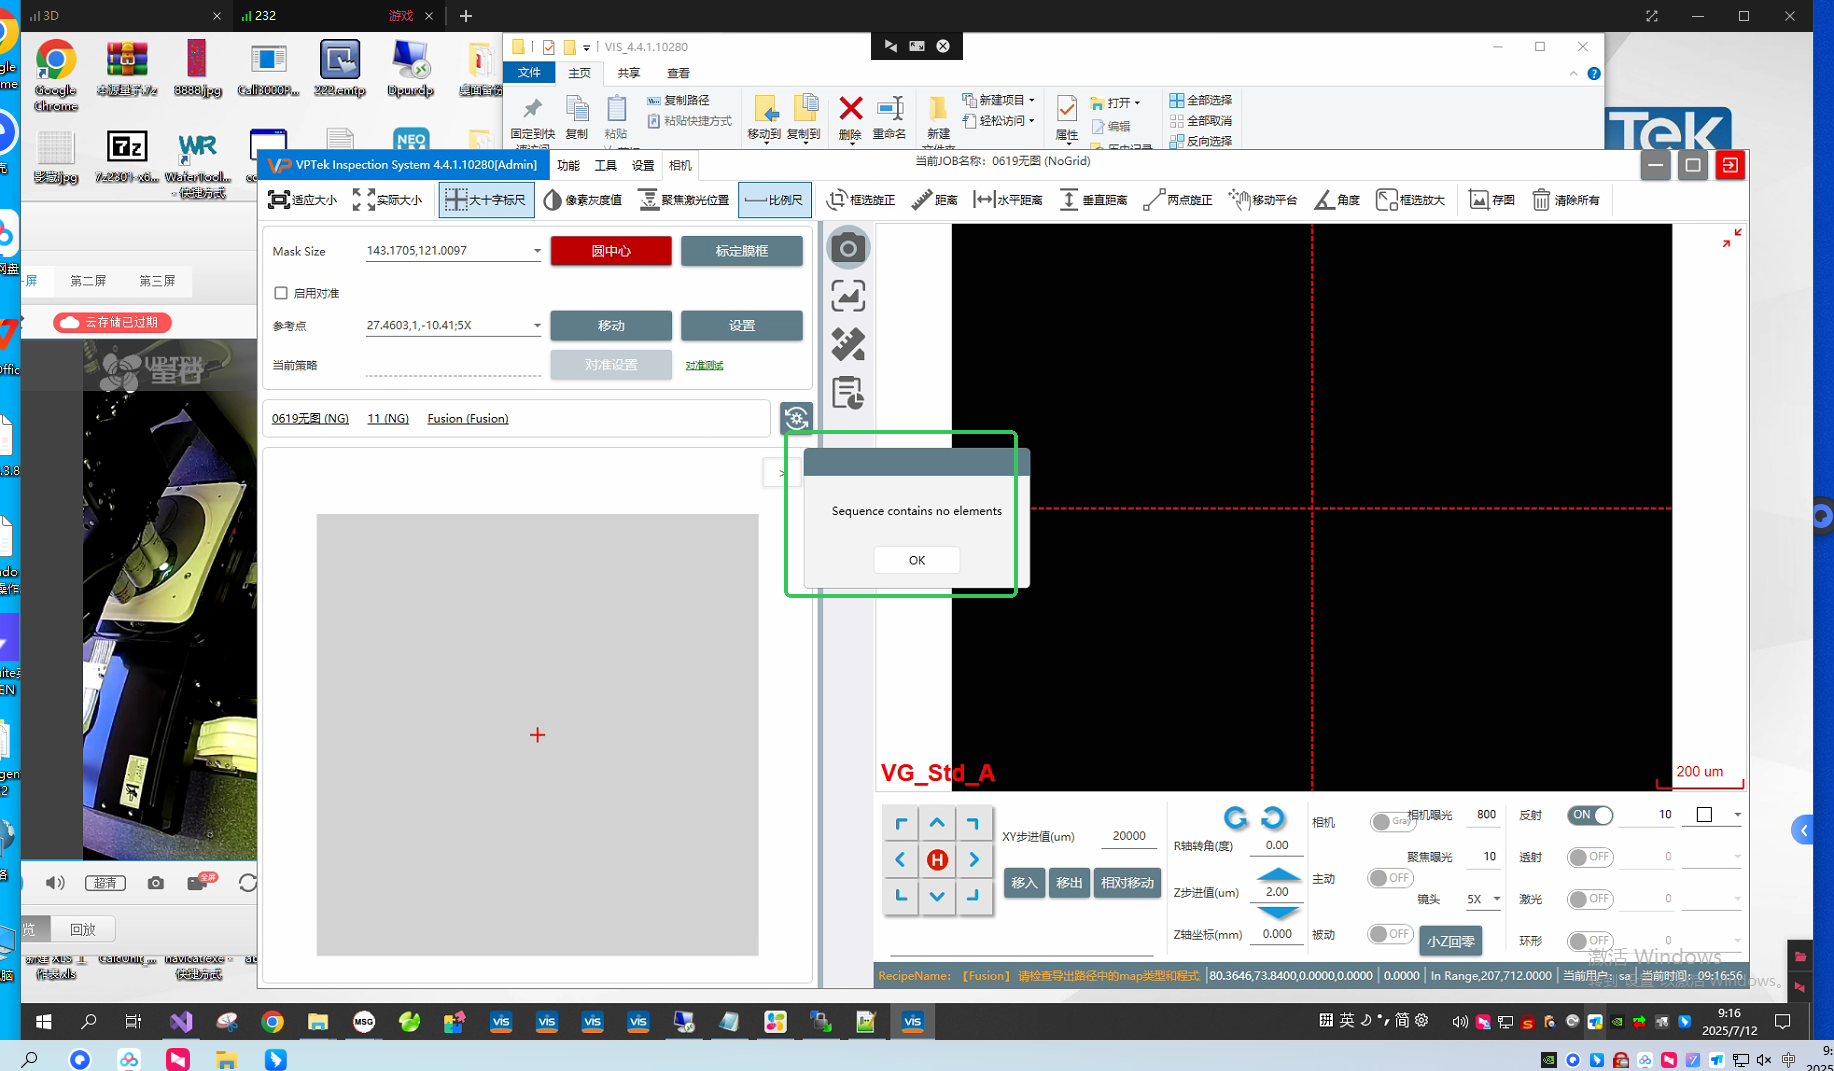Image resolution: width=1834 pixels, height=1071 pixels.
Task: Expand the 参考点 reference point dropdown
Action: [x=537, y=325]
